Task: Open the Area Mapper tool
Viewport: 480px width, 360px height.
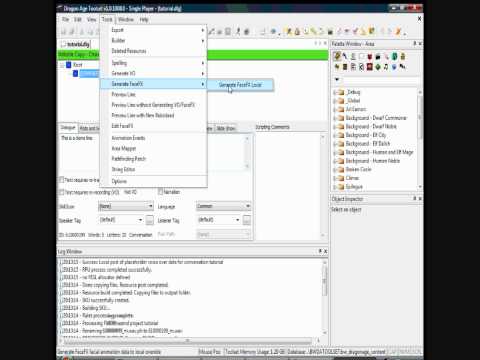Action: (x=154, y=148)
